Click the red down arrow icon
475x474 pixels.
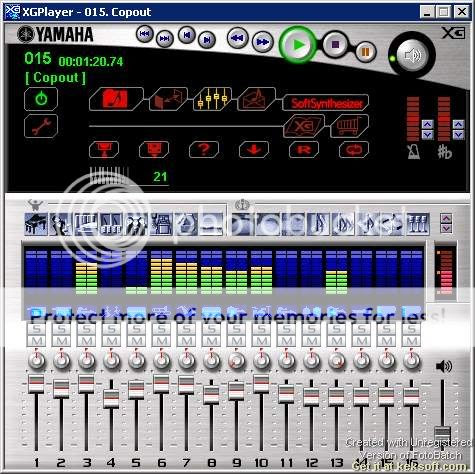click(254, 149)
